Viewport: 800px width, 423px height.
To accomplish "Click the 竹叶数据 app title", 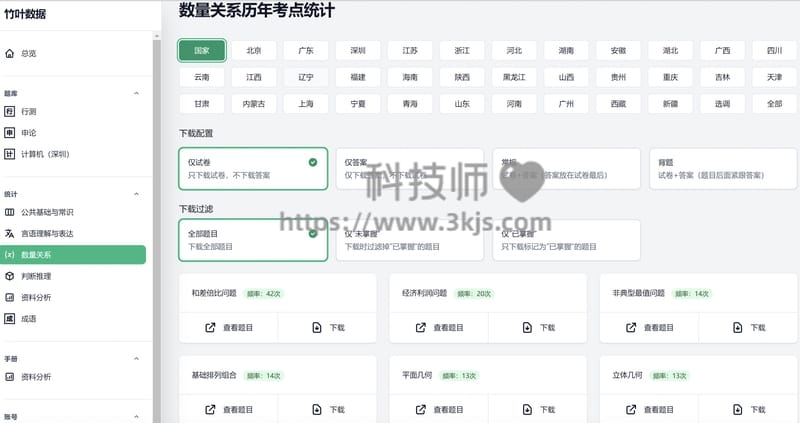I will [25, 14].
